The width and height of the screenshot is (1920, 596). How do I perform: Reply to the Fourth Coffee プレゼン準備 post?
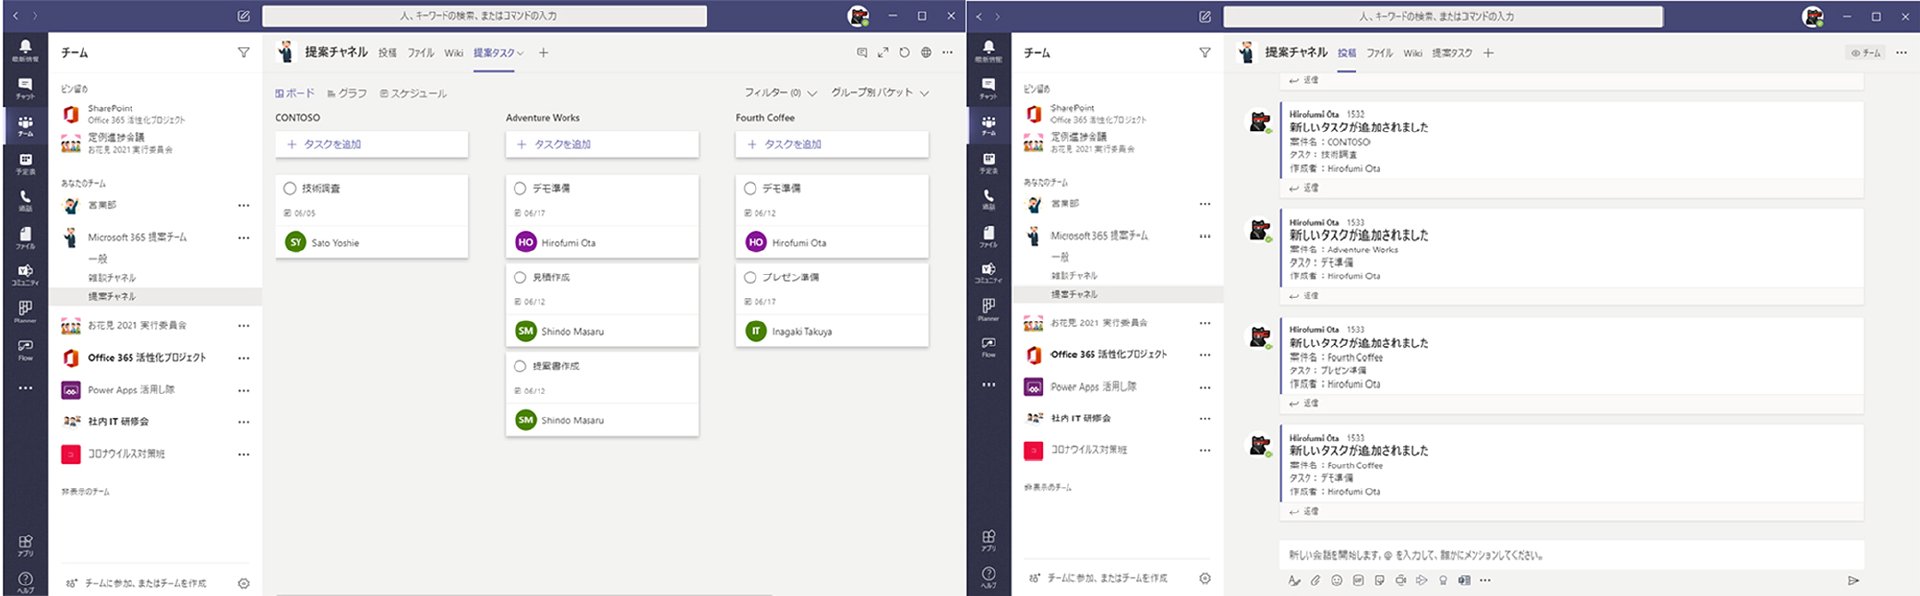[x=1304, y=403]
